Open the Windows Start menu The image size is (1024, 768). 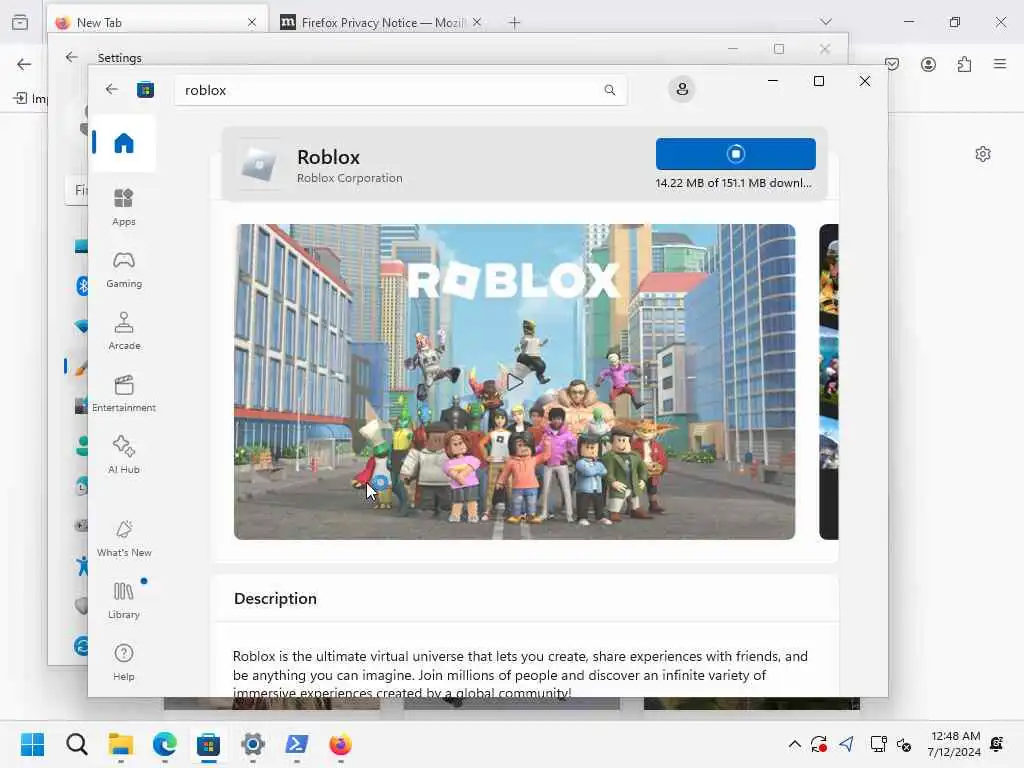click(33, 744)
